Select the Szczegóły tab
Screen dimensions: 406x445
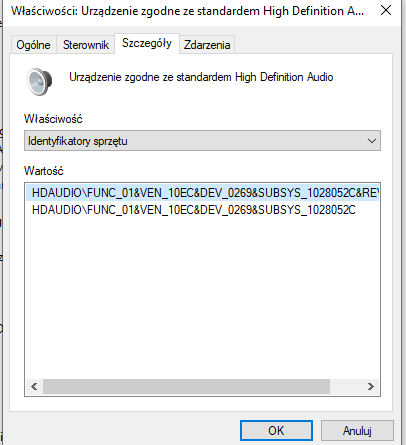tap(147, 43)
